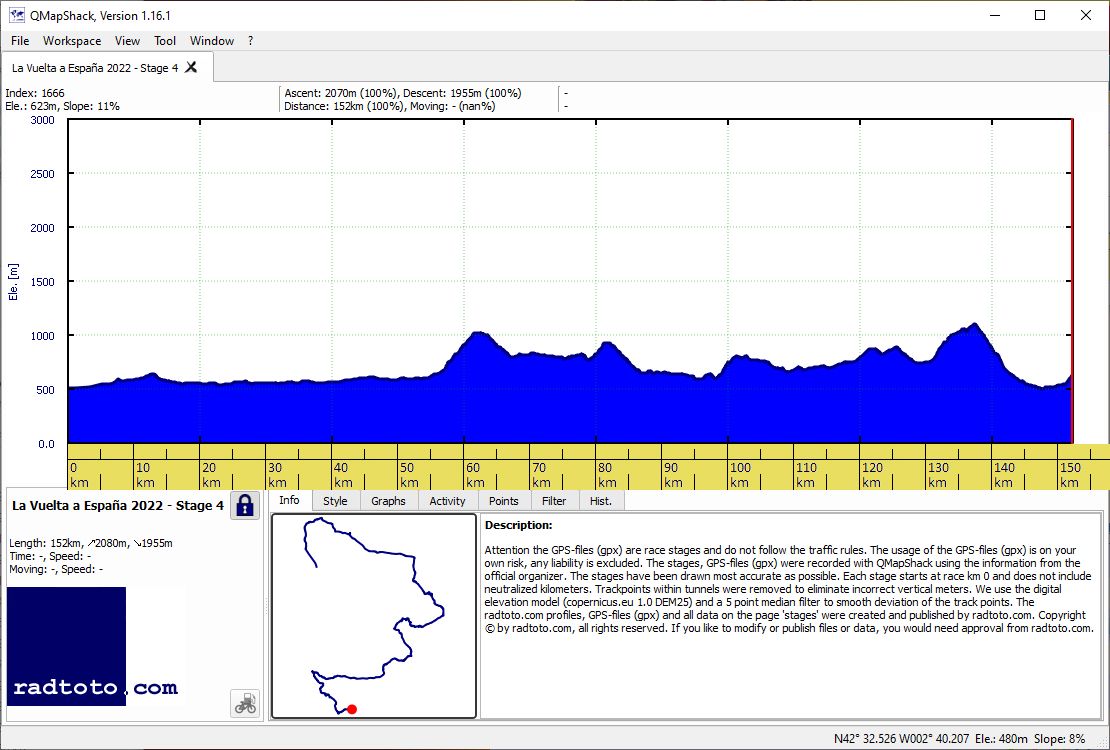Switch to the Activity tab
Image resolution: width=1110 pixels, height=750 pixels.
coord(447,501)
